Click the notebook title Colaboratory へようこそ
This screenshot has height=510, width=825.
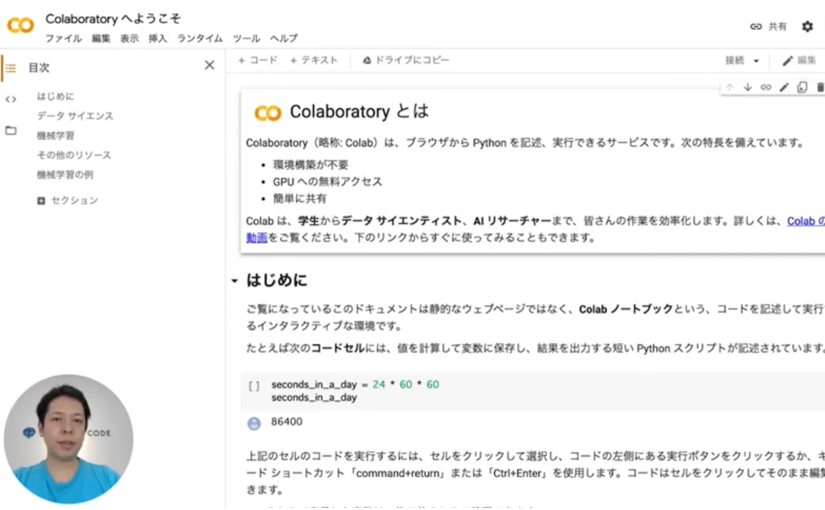pyautogui.click(x=113, y=19)
